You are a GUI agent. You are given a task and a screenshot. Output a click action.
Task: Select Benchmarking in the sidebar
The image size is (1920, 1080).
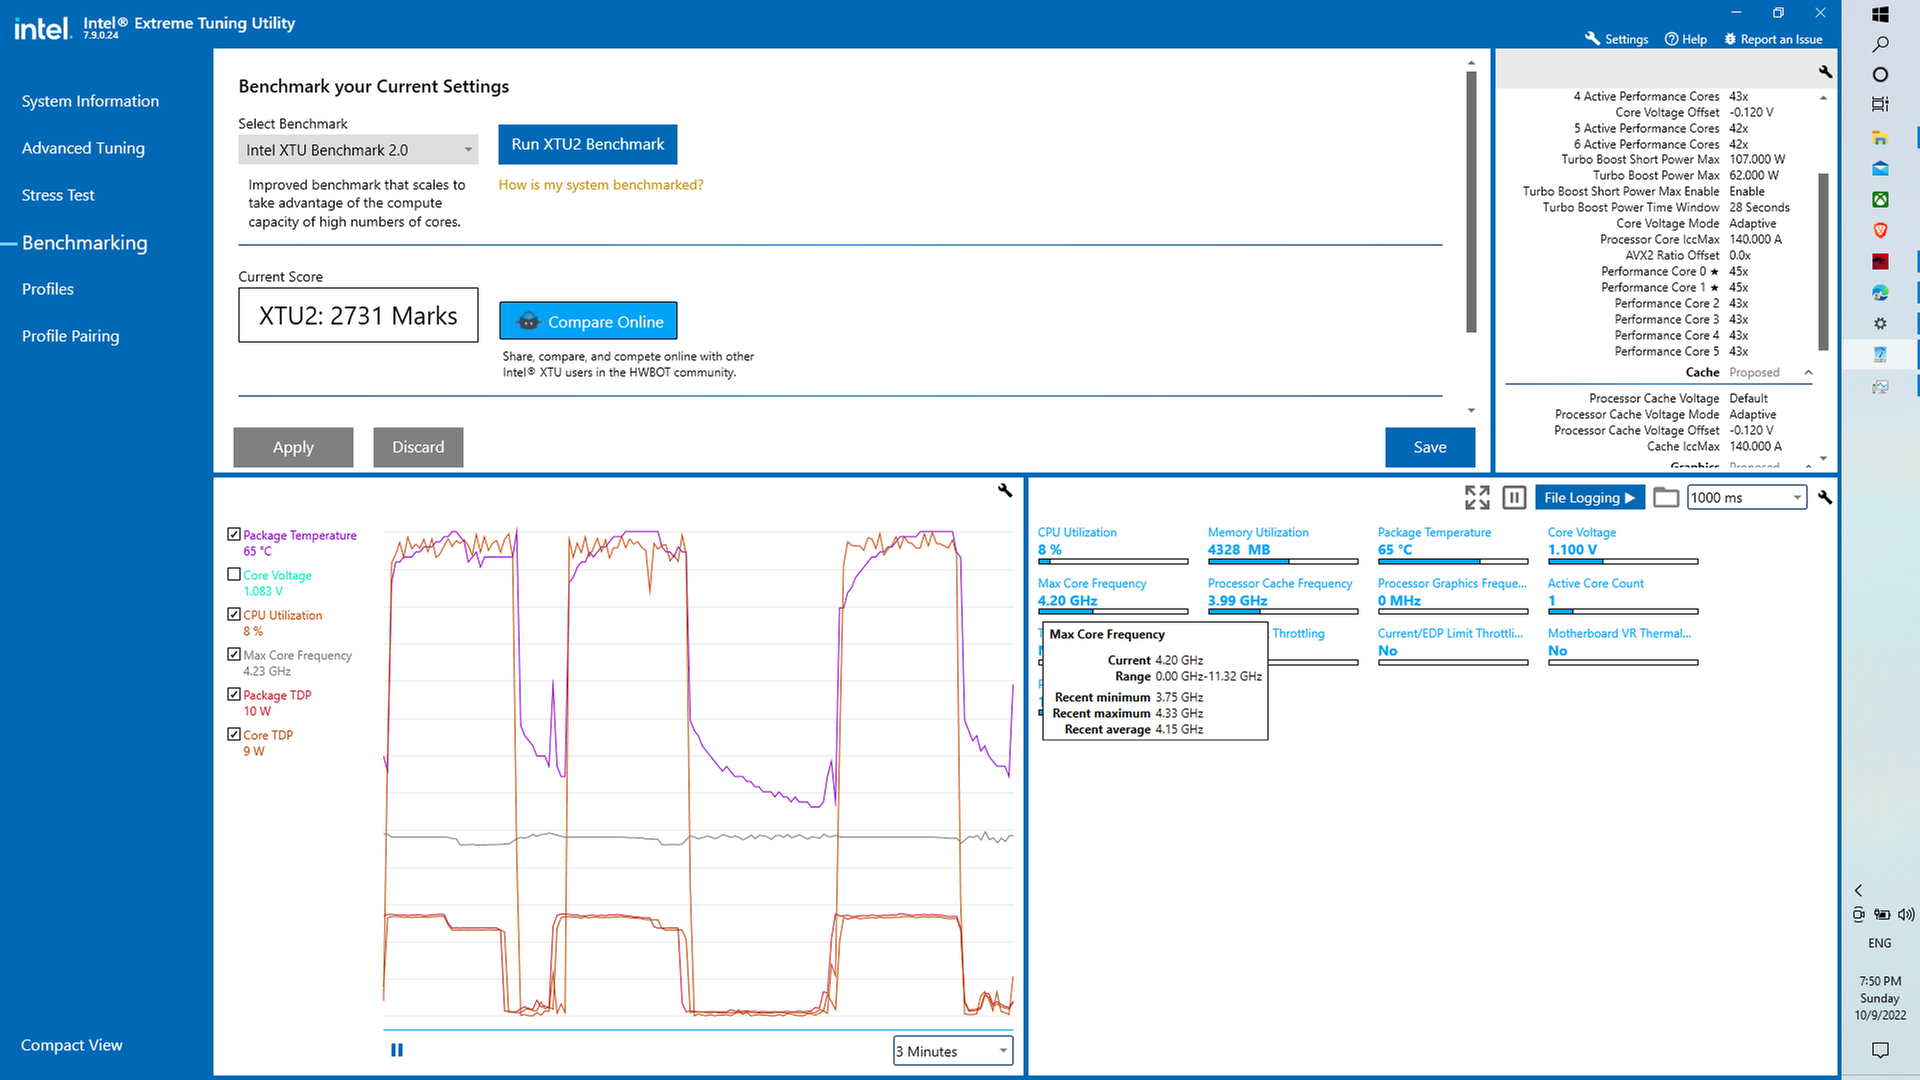coord(84,243)
